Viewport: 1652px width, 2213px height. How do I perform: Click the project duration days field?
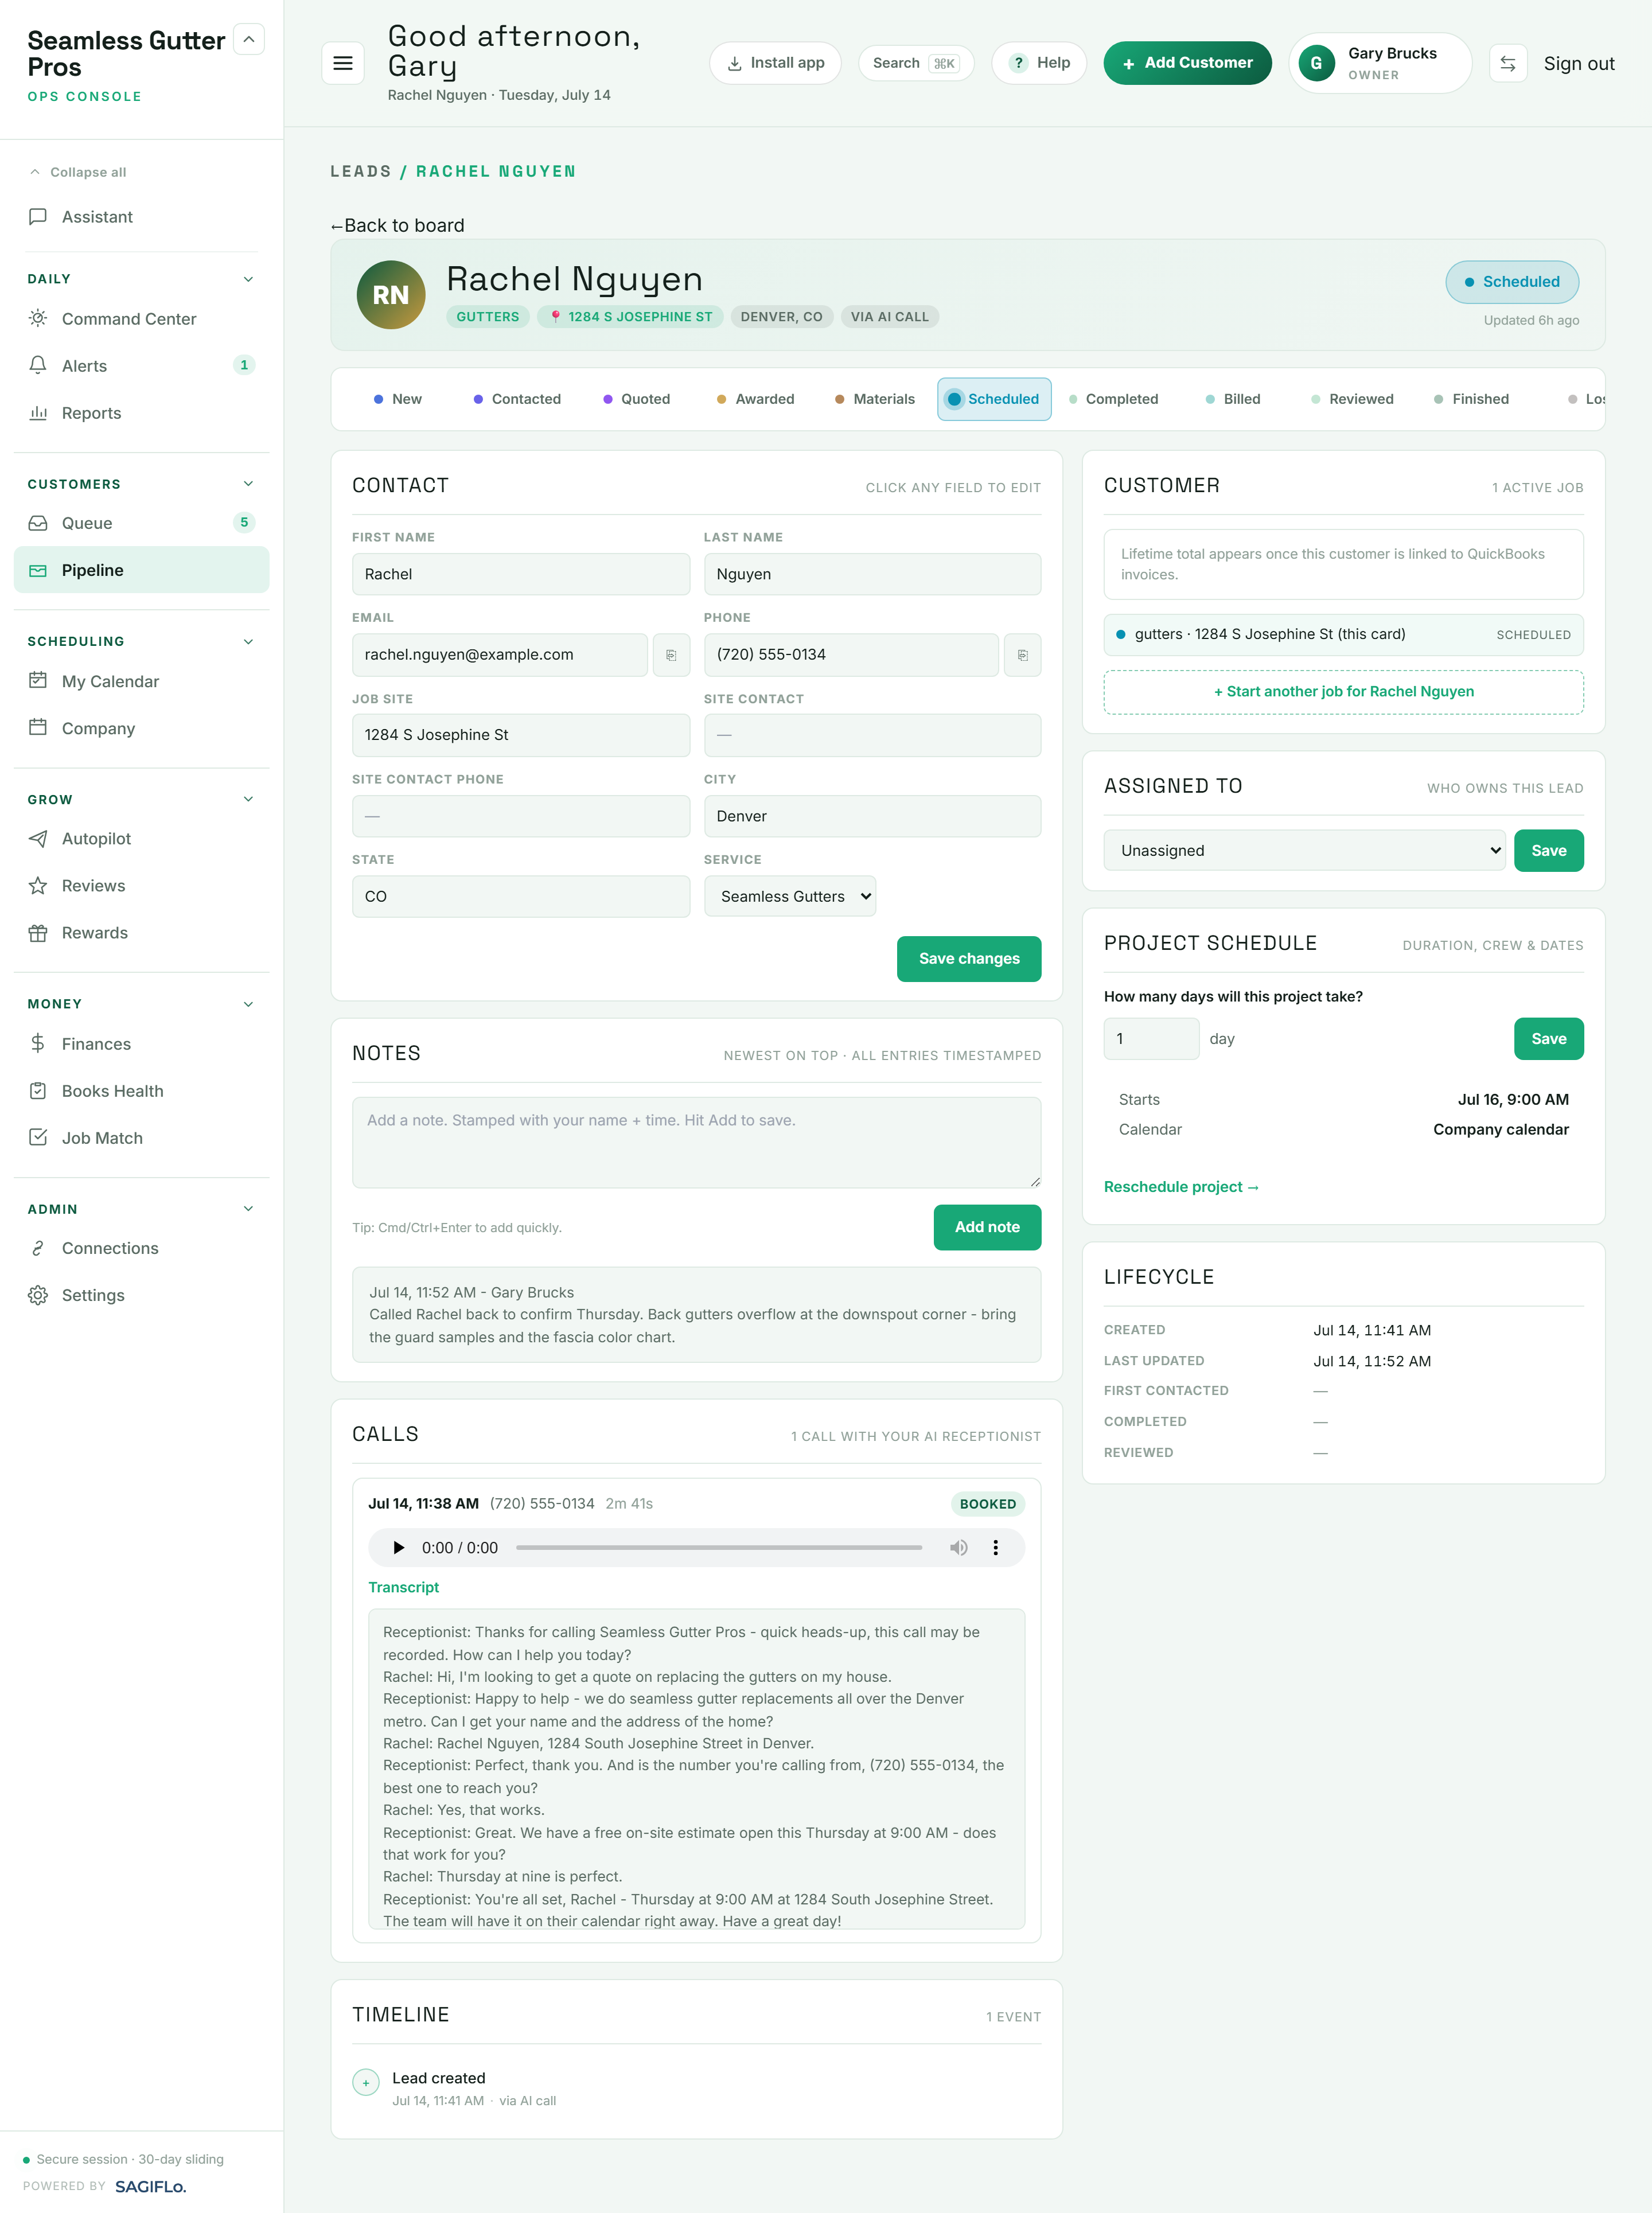click(x=1151, y=1039)
